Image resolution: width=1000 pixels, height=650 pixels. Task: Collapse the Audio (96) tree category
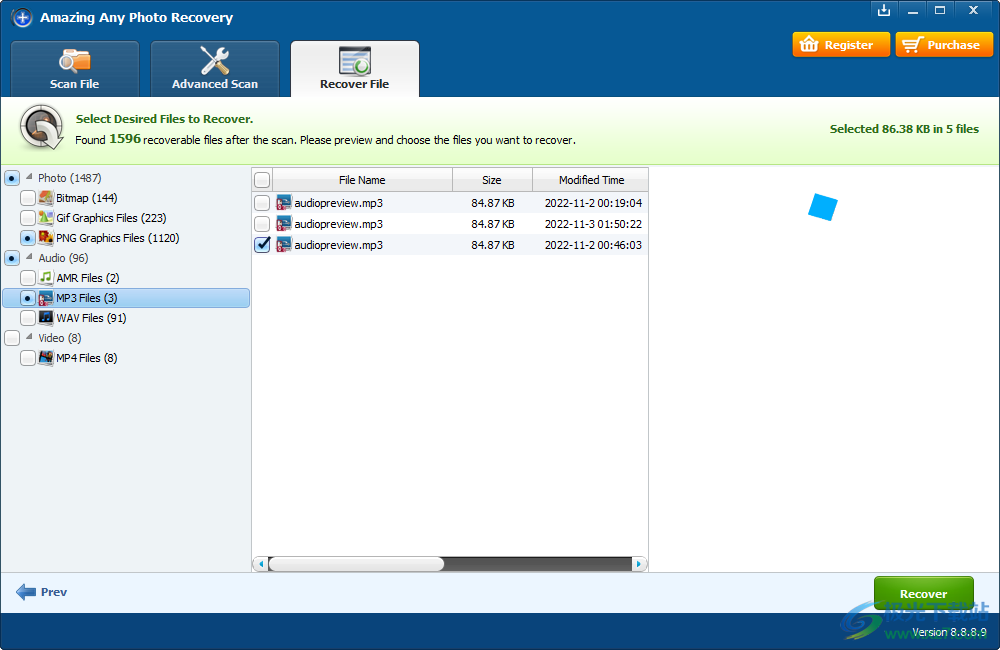28,258
